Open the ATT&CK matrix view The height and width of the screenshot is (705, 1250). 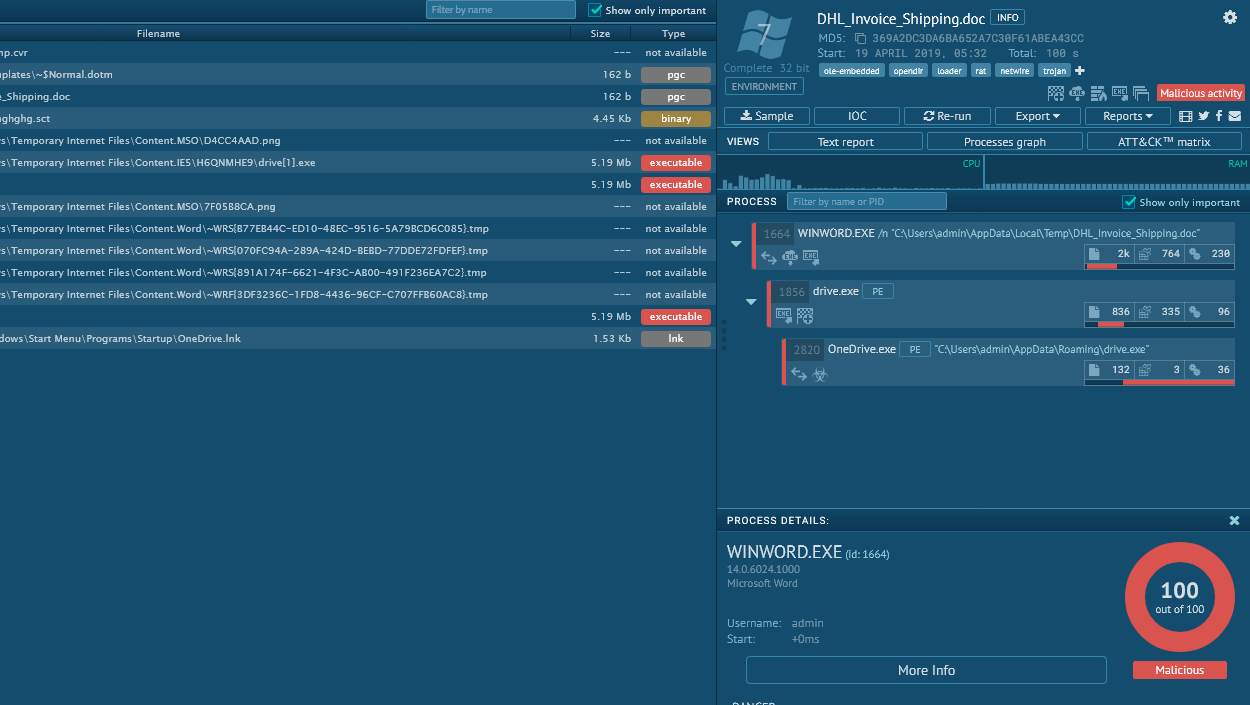pyautogui.click(x=1163, y=142)
